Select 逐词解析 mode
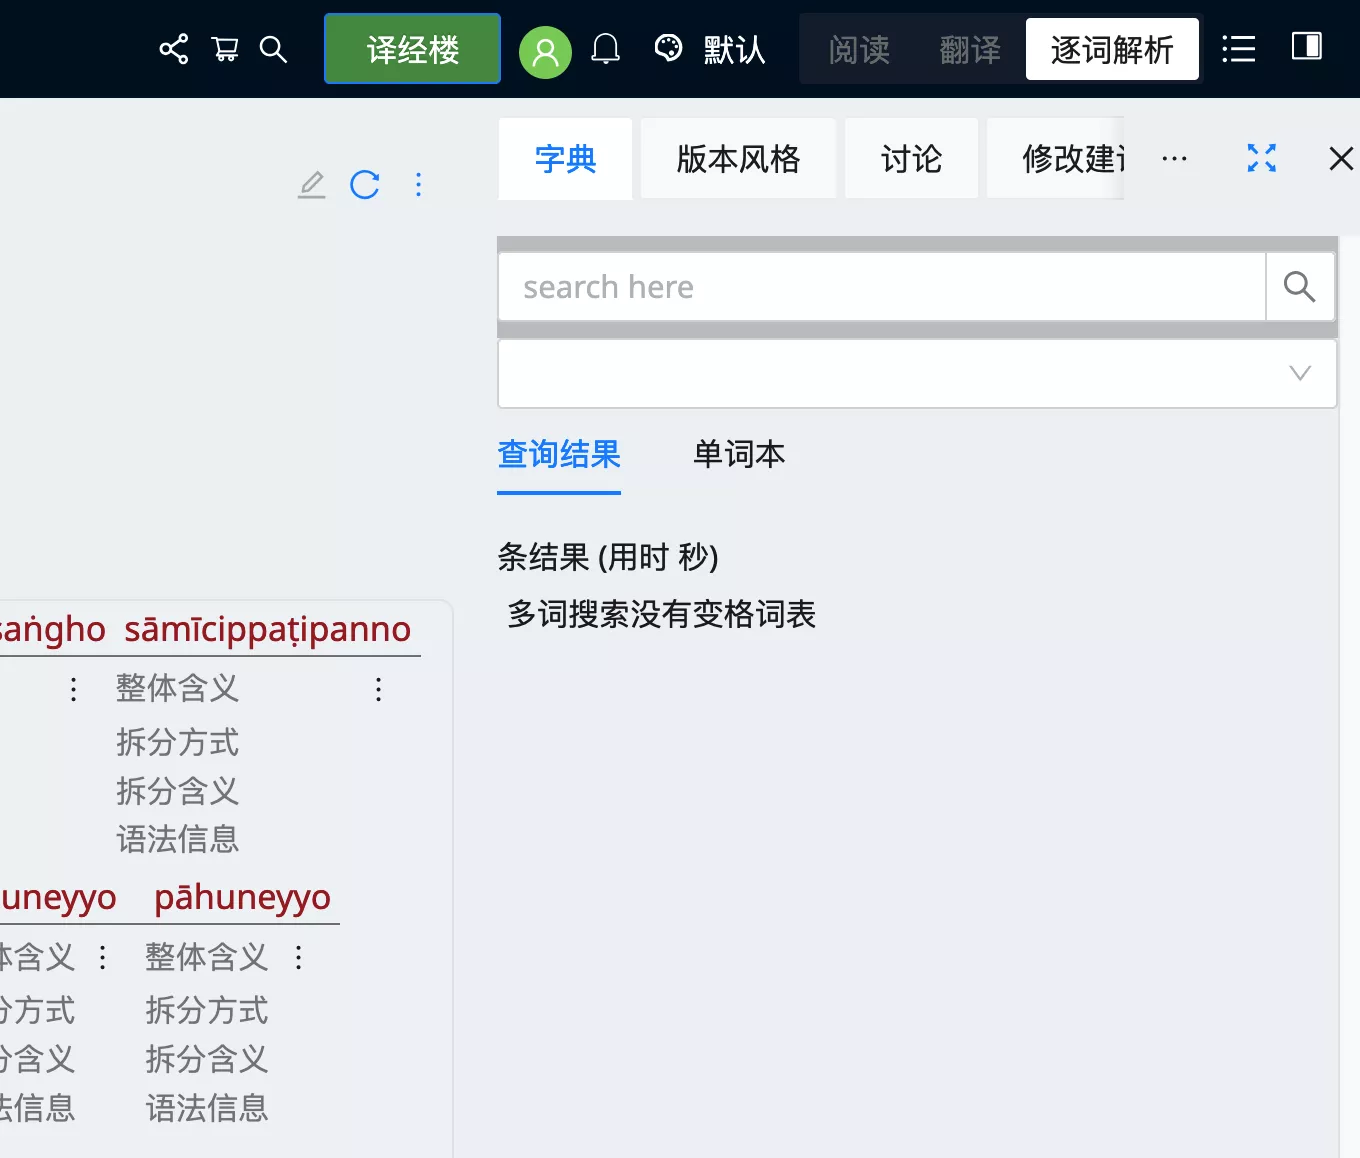 tap(1112, 49)
